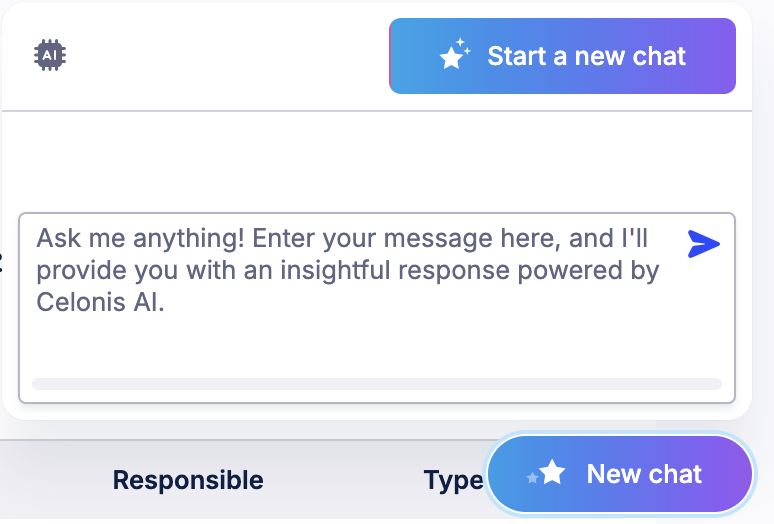Click the "New chat" text label

(x=644, y=474)
